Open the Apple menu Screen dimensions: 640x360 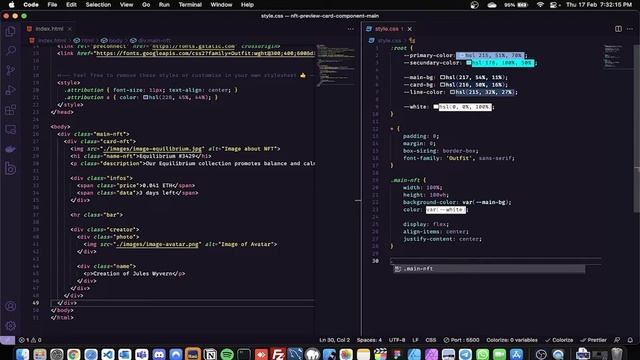click(x=11, y=4)
